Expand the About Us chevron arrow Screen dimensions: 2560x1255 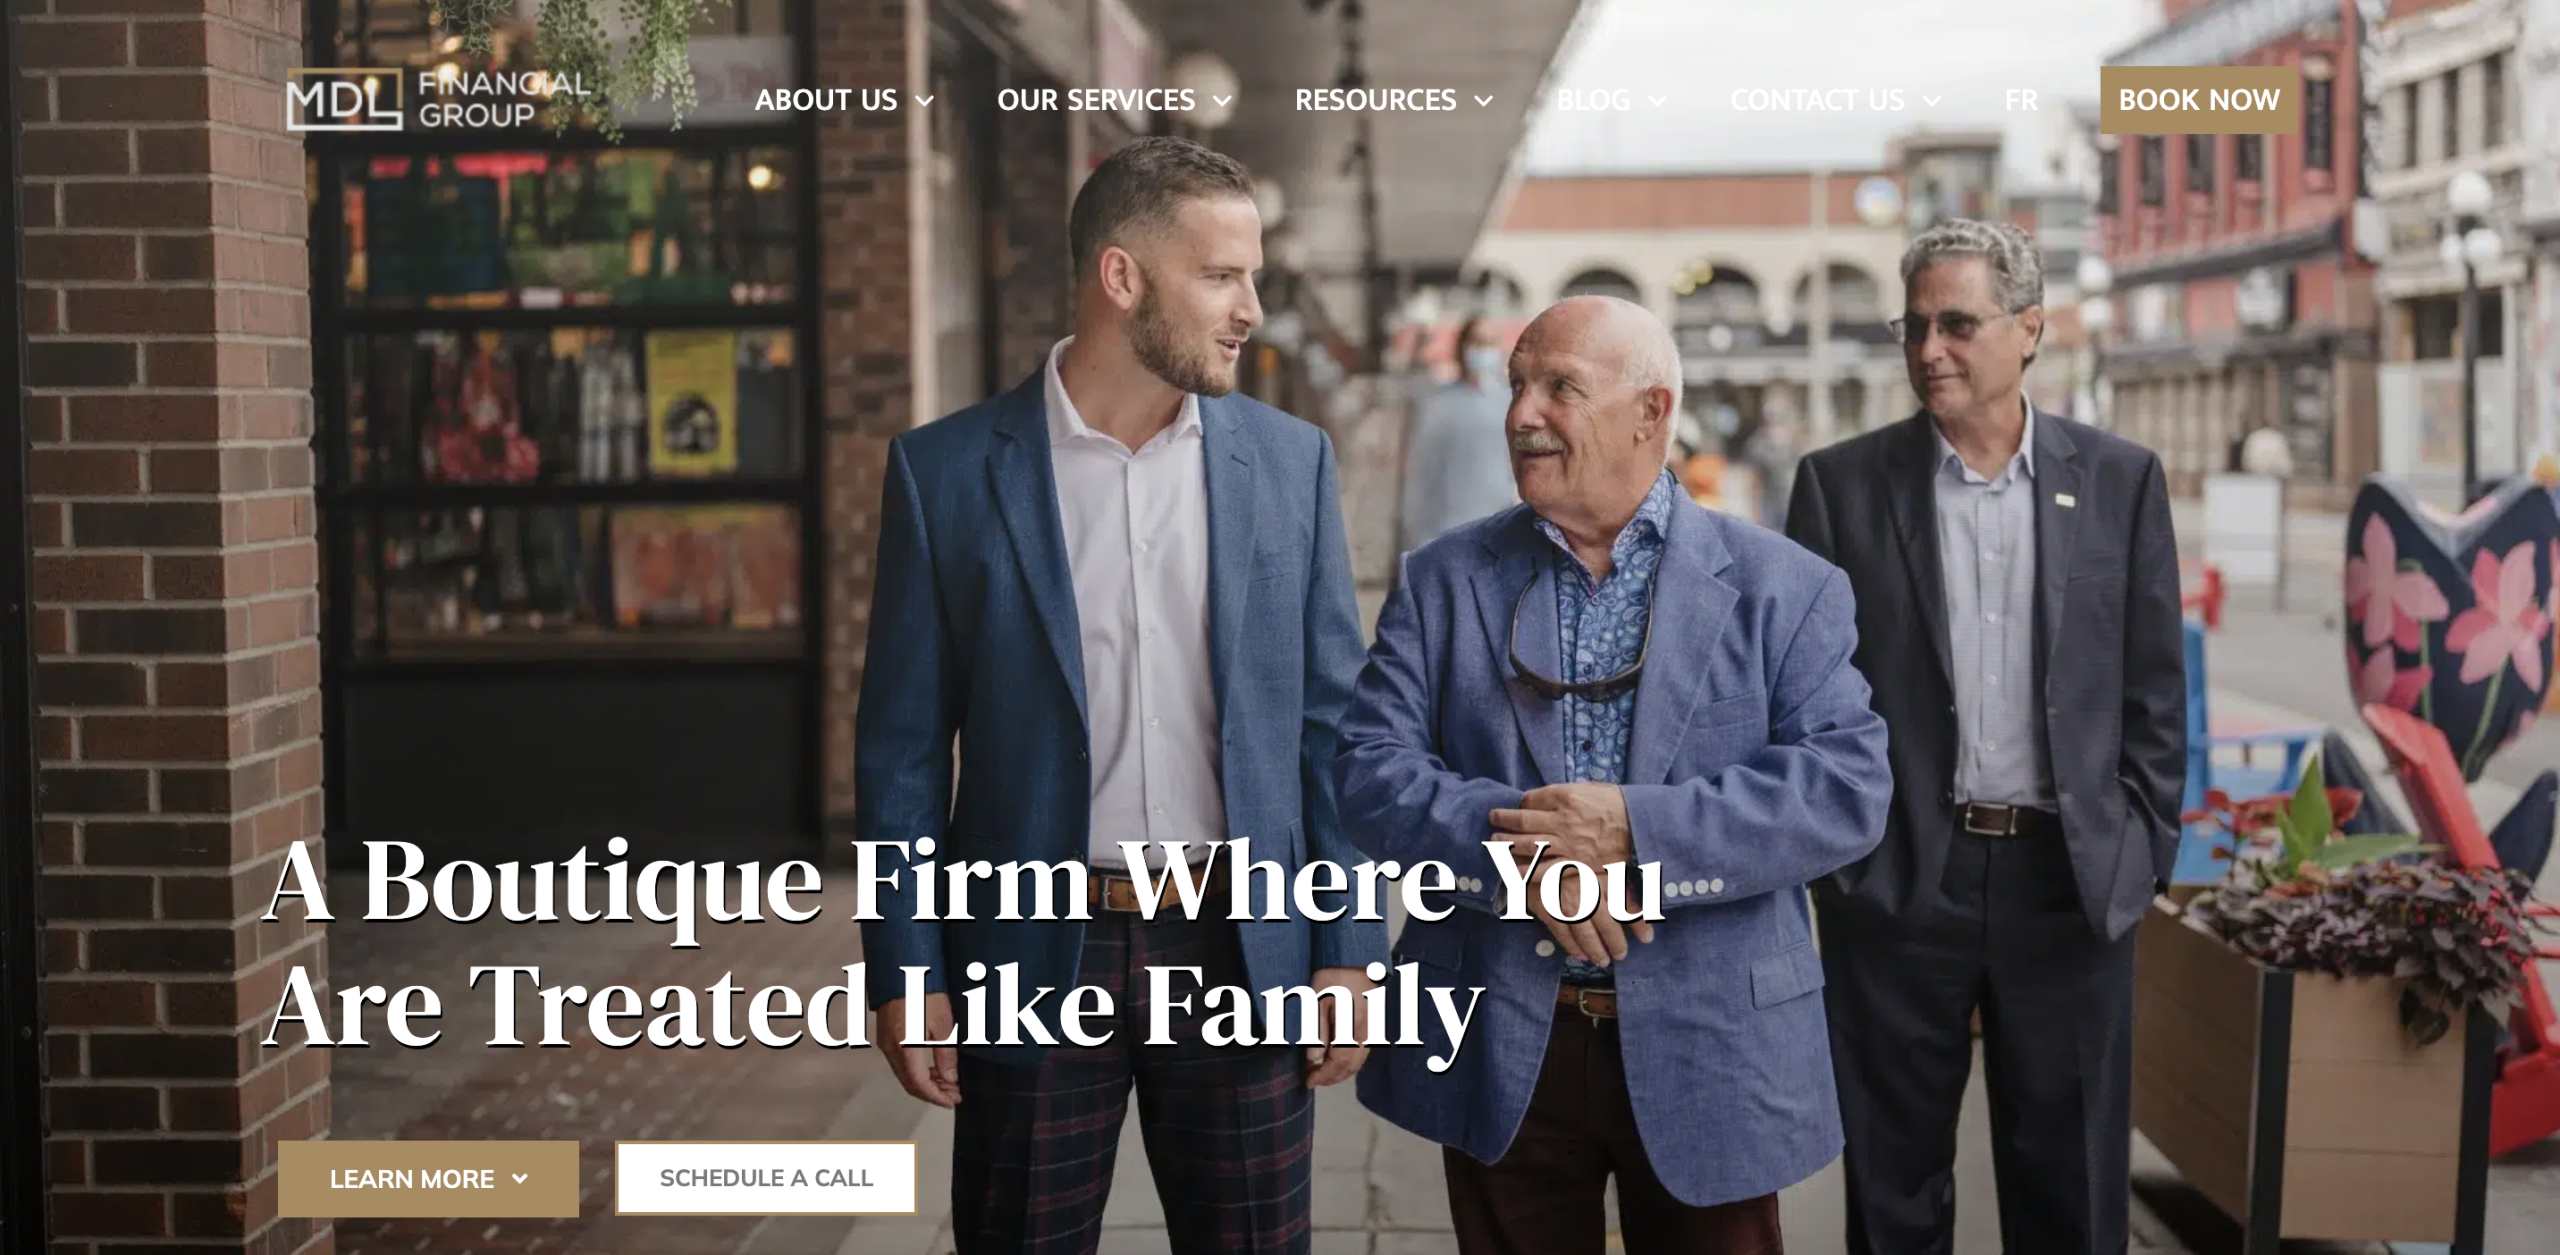pos(924,101)
